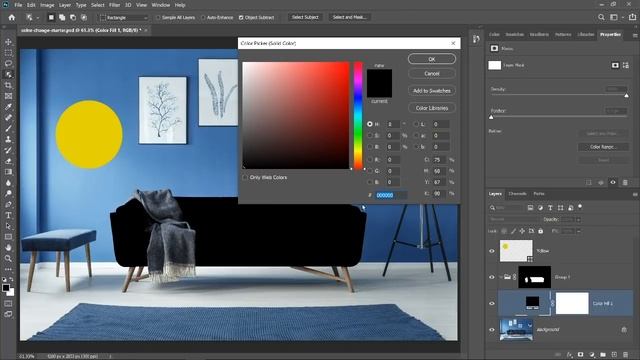Select the Eyedropper tool
Viewport: 640px width, 360px height.
pyautogui.click(x=8, y=107)
